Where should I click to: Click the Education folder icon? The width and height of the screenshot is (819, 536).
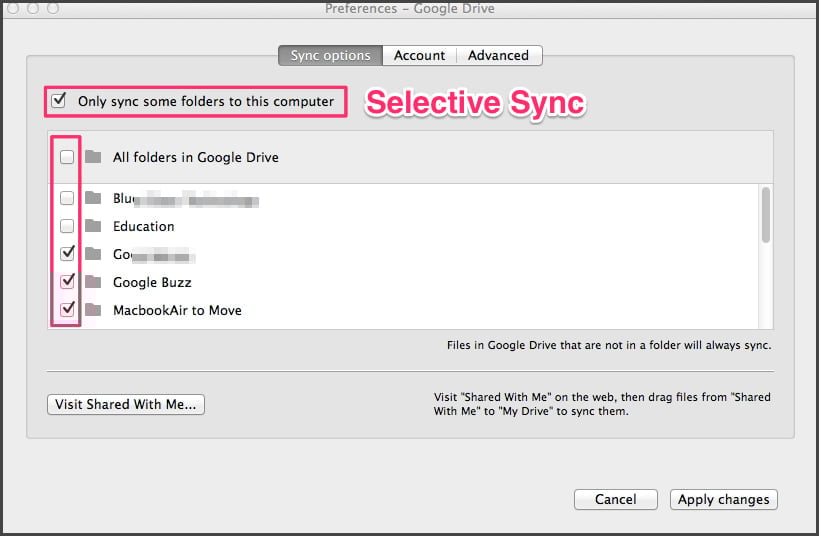(93, 226)
